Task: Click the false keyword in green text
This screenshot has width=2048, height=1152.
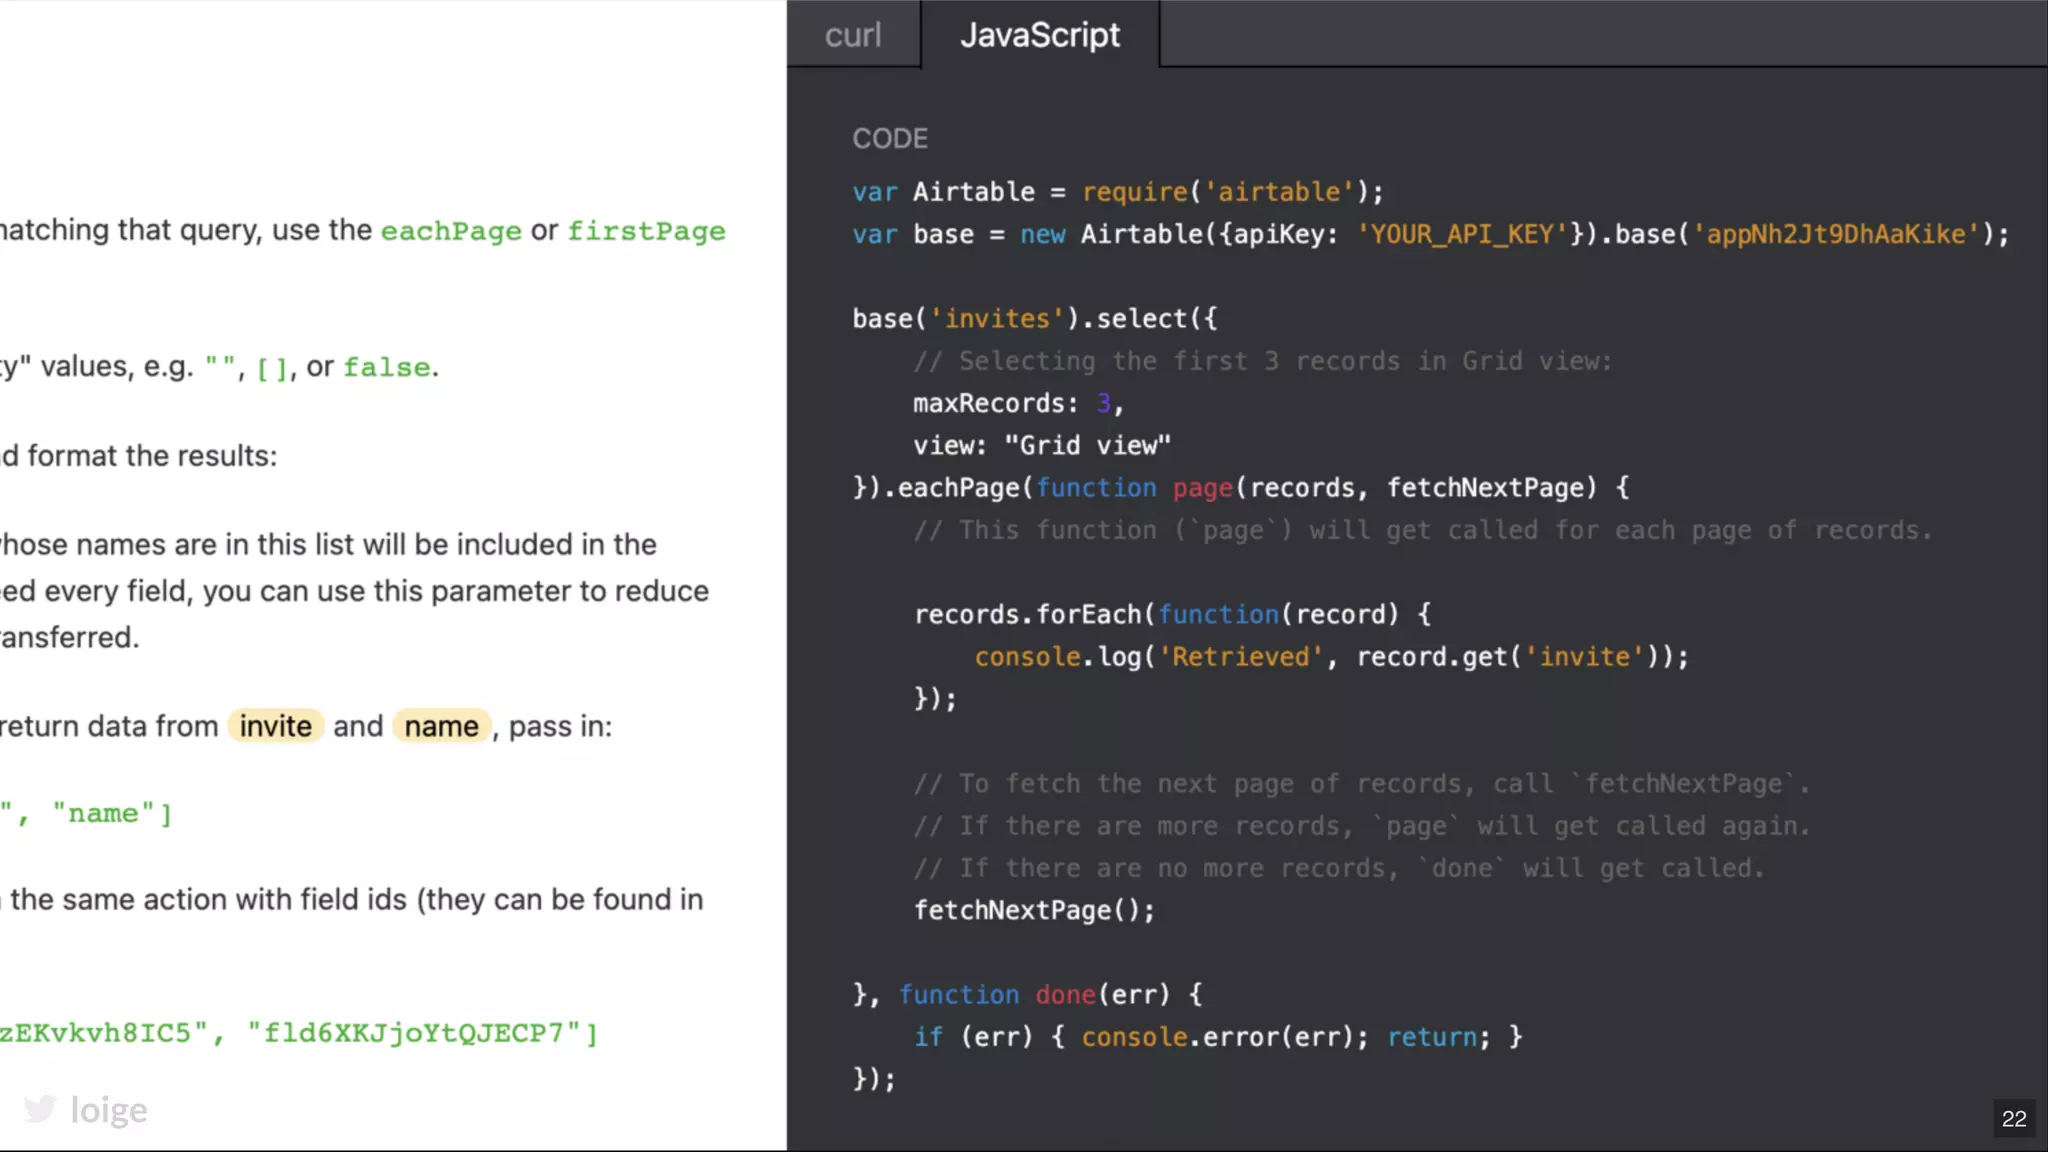Action: coord(387,367)
